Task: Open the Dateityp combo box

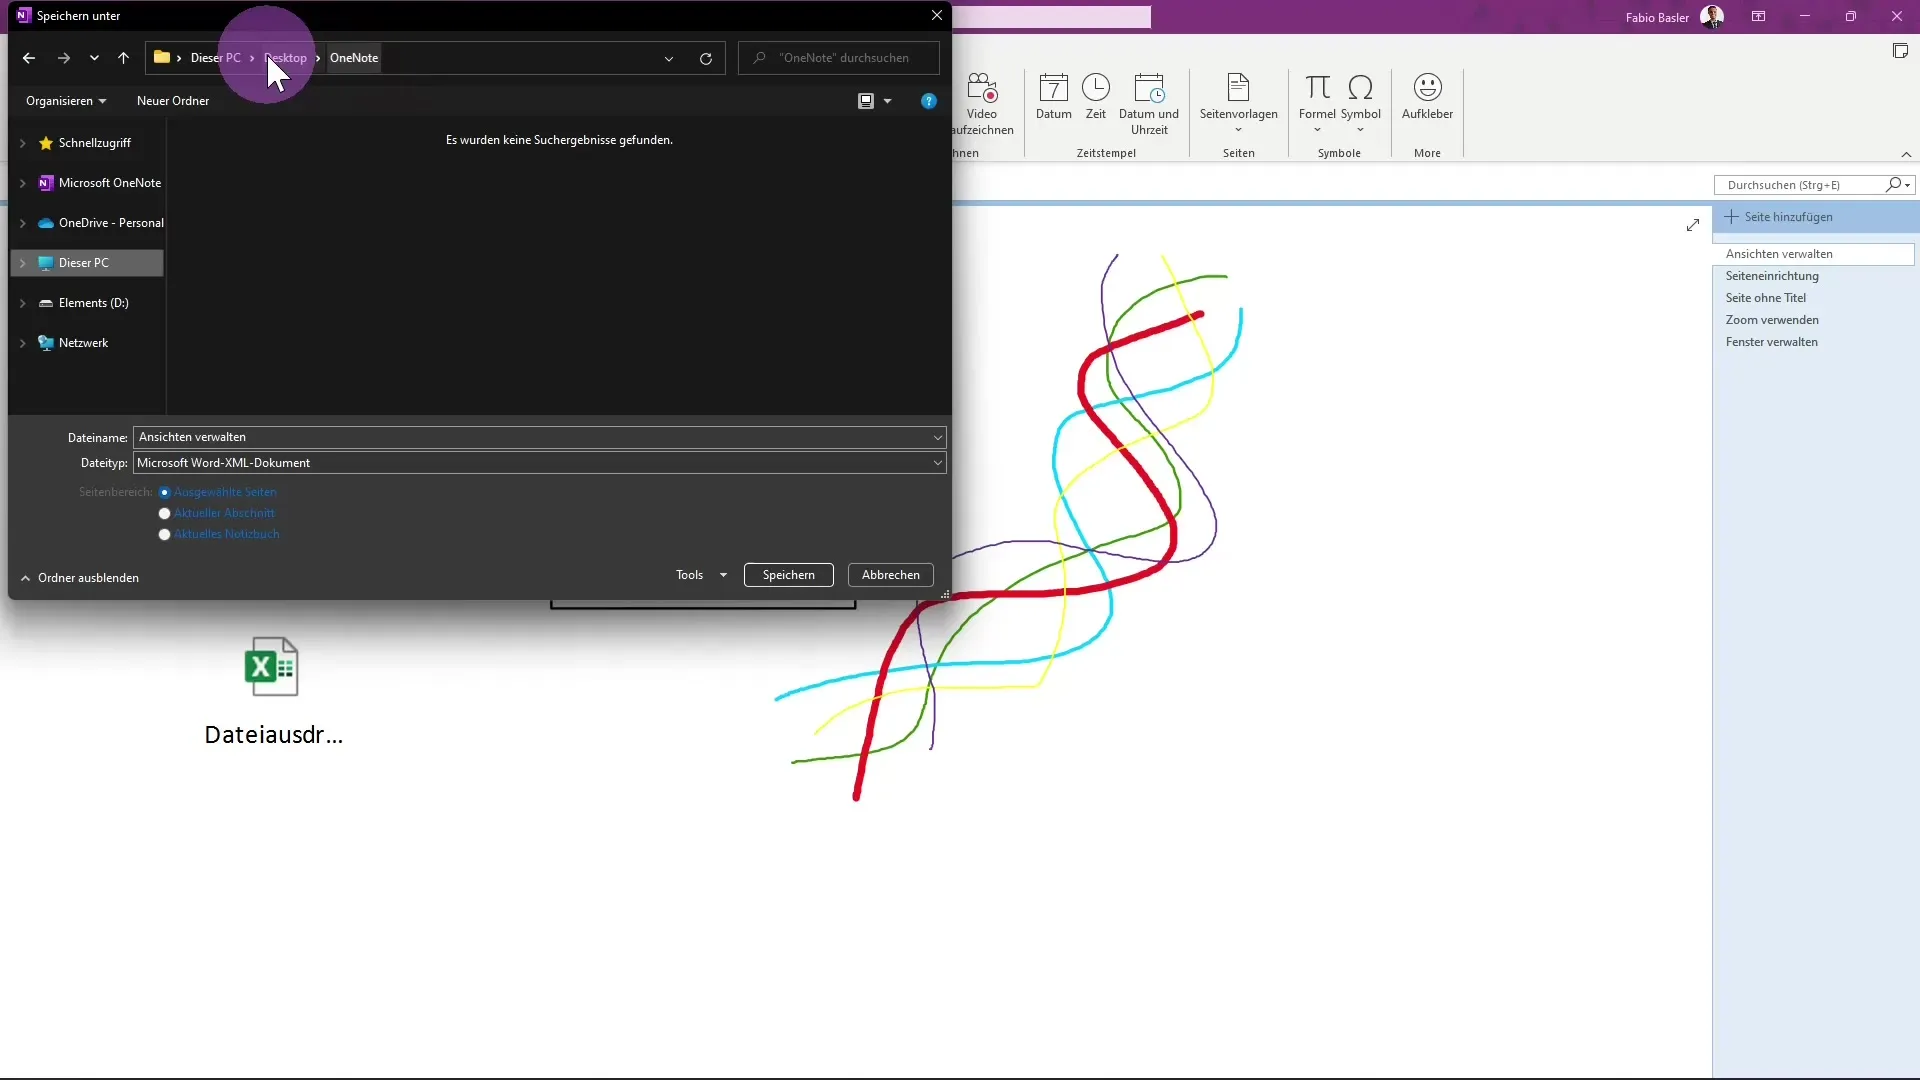Action: coord(539,463)
